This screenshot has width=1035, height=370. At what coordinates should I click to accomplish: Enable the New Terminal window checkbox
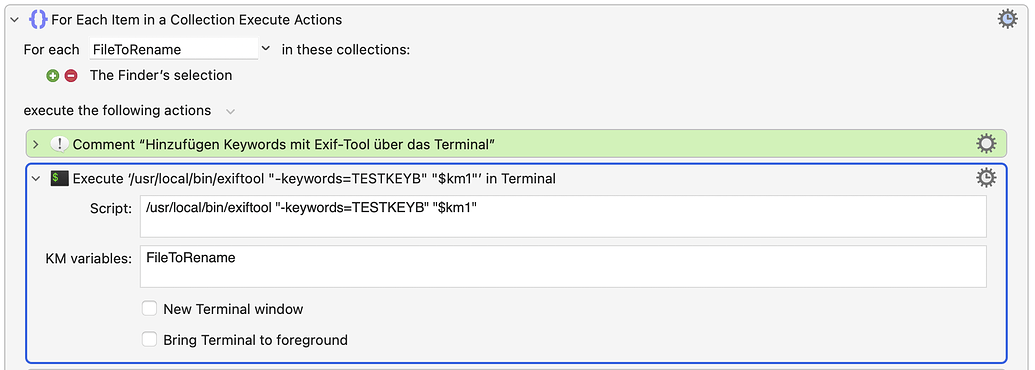coord(150,308)
